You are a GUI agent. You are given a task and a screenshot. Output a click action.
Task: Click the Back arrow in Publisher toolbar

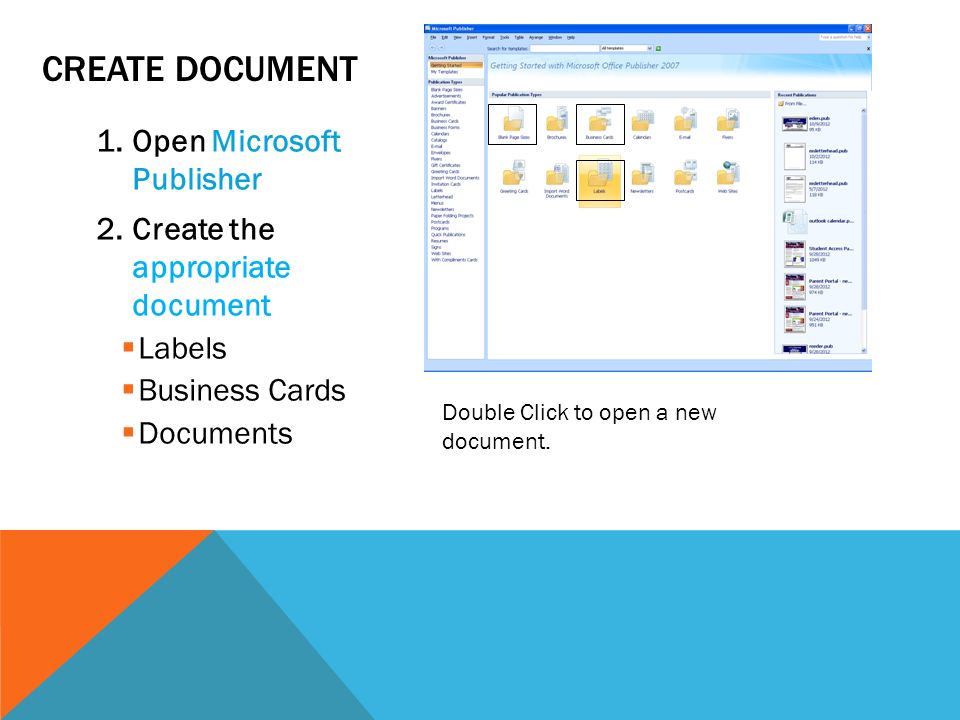[x=432, y=48]
